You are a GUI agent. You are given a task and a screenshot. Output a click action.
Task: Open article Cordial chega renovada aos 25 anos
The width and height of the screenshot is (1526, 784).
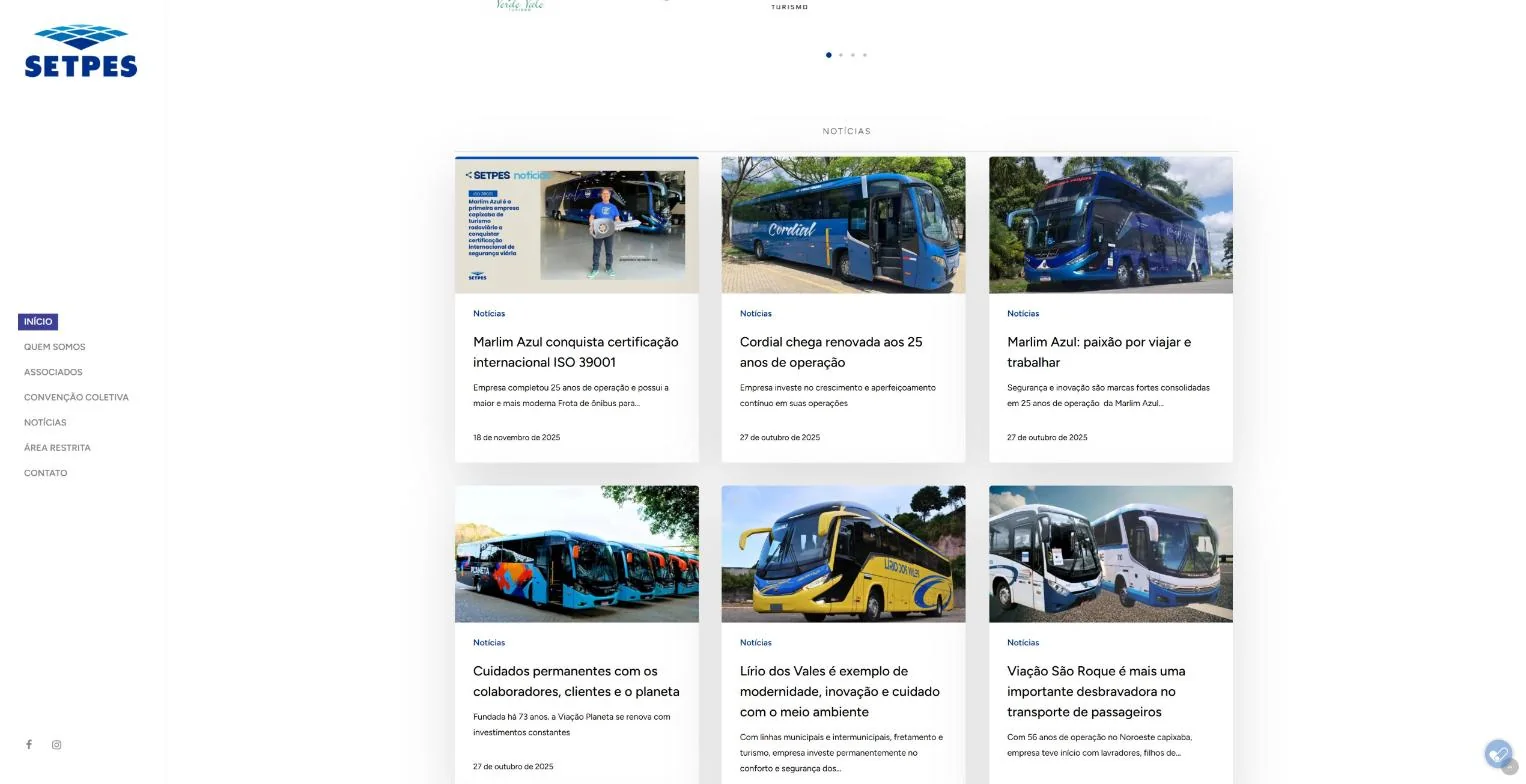(831, 352)
